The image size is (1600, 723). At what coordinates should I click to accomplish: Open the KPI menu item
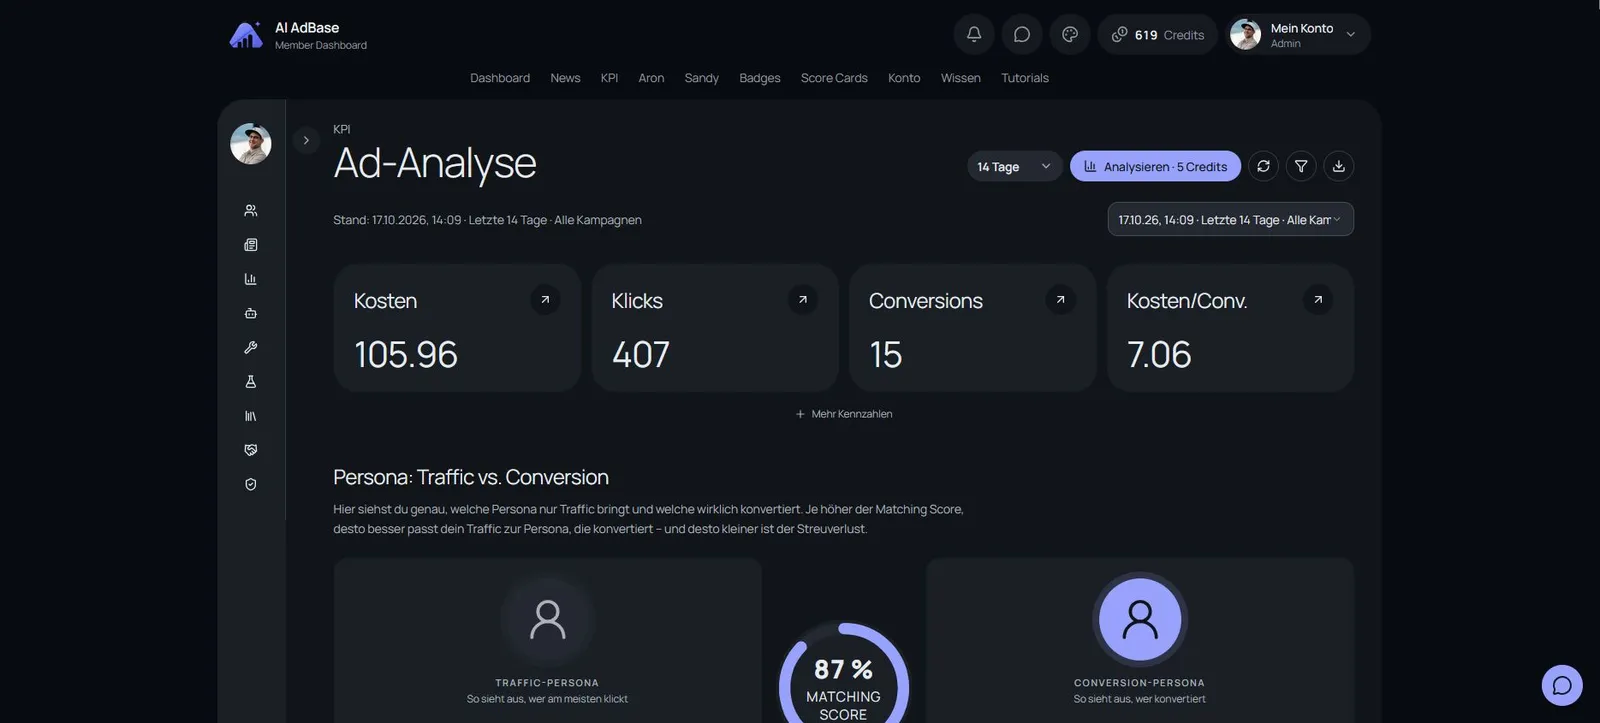click(x=609, y=78)
